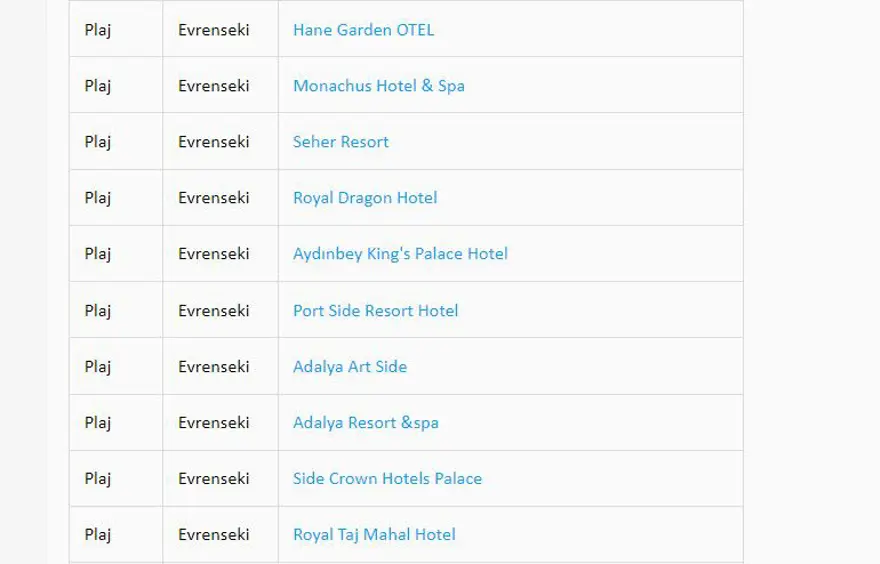Click Evrenseki cell in Royal Taj Mahal row
Image resolution: width=880 pixels, height=564 pixels.
coord(213,535)
